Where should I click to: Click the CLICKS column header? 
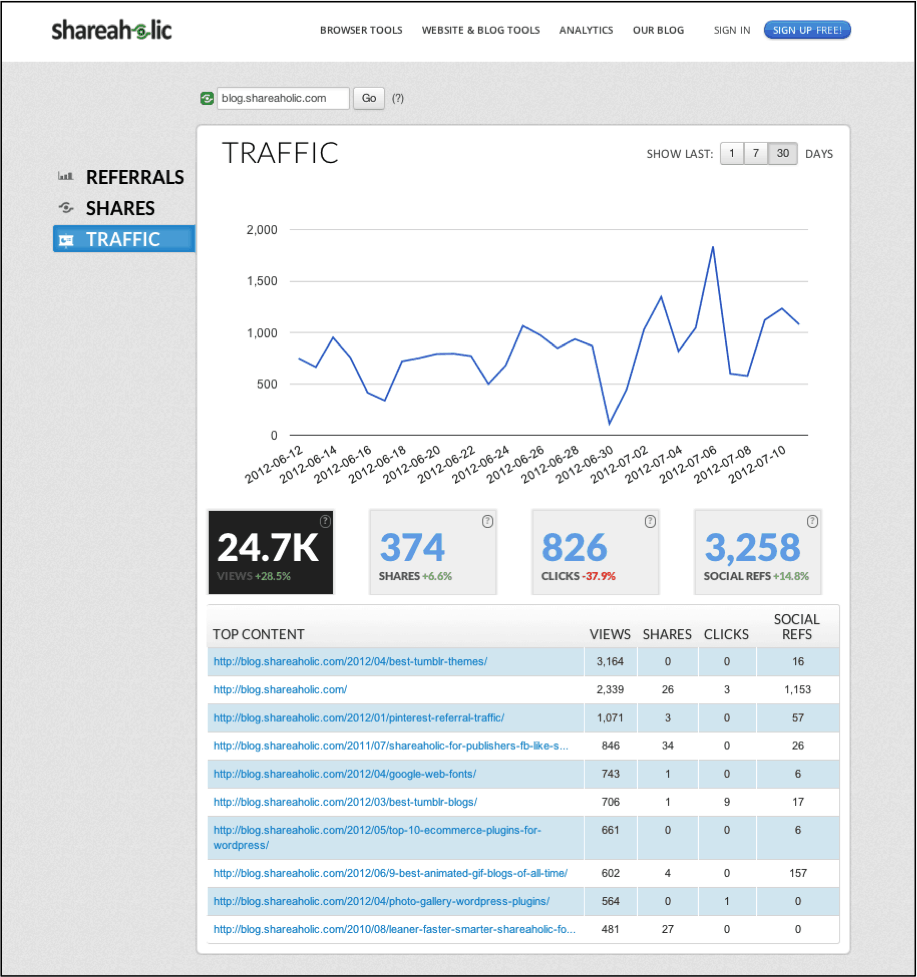(x=726, y=634)
